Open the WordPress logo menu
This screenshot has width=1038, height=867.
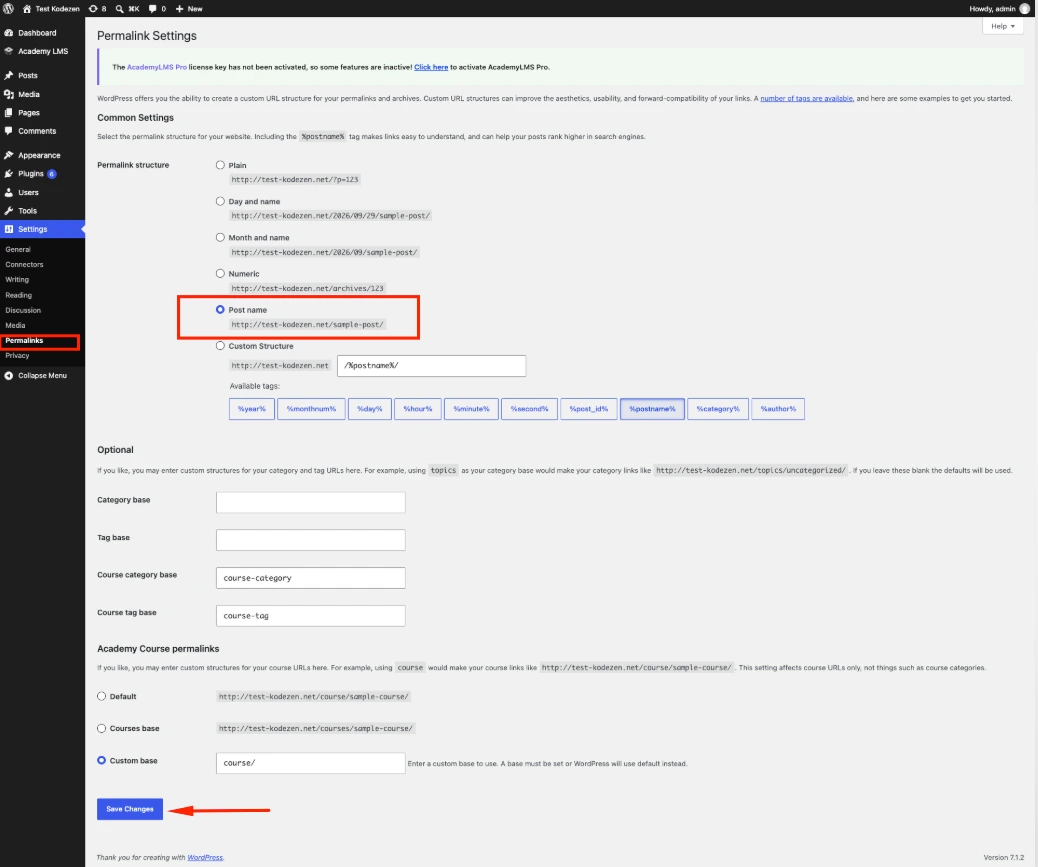coord(9,9)
